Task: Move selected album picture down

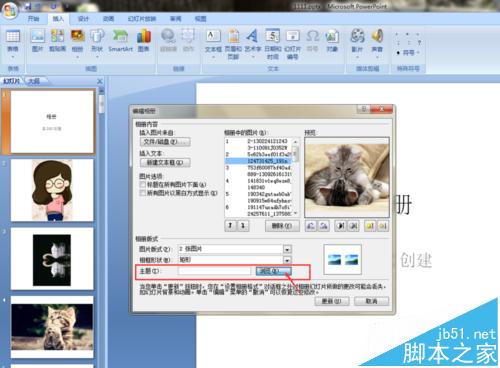Action: click(243, 226)
